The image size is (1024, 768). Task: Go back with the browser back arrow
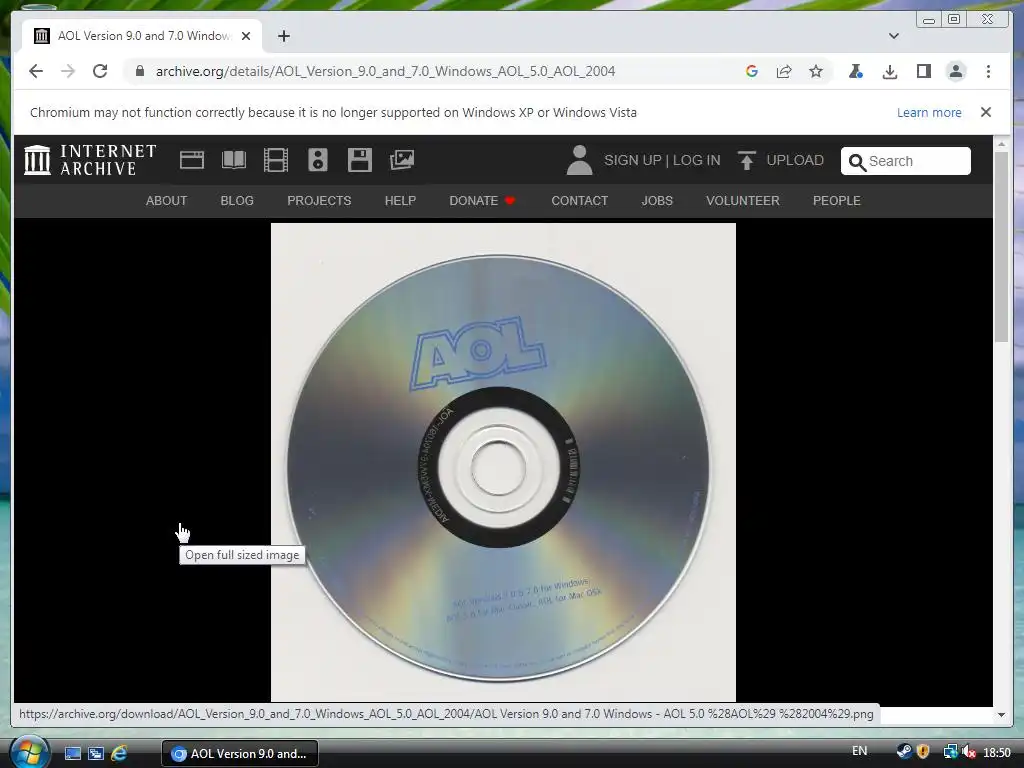[36, 71]
